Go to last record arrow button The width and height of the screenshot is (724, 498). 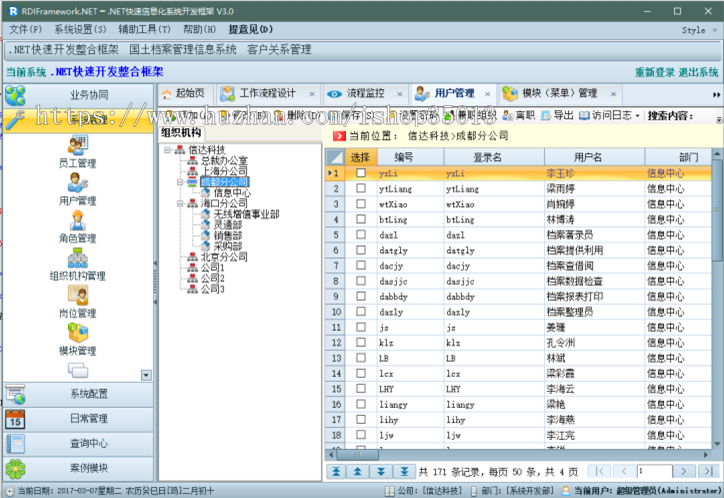[404, 471]
